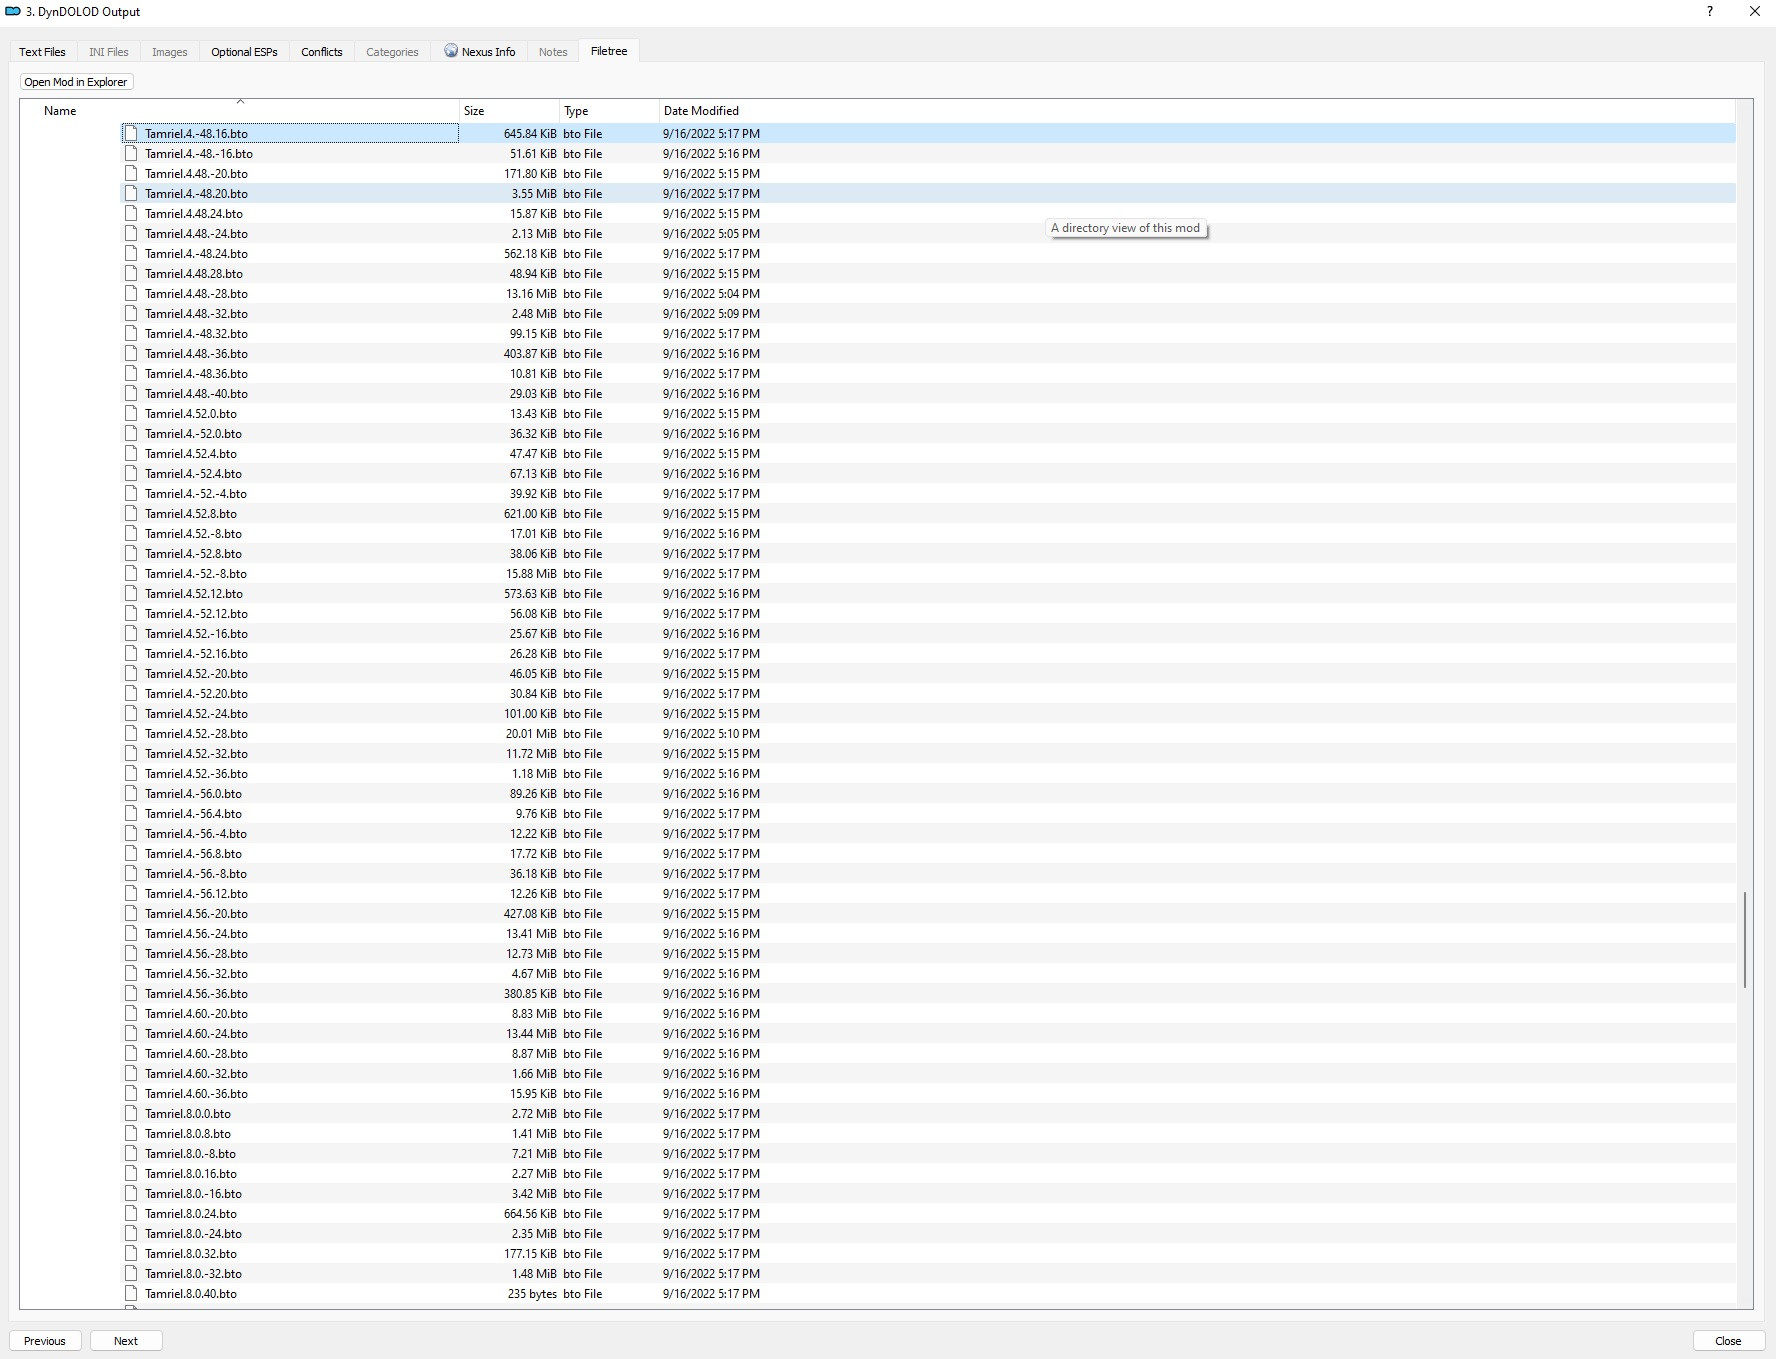Click file icon of Tamriel.4.-48.16.bto
This screenshot has width=1776, height=1359.
click(x=131, y=133)
